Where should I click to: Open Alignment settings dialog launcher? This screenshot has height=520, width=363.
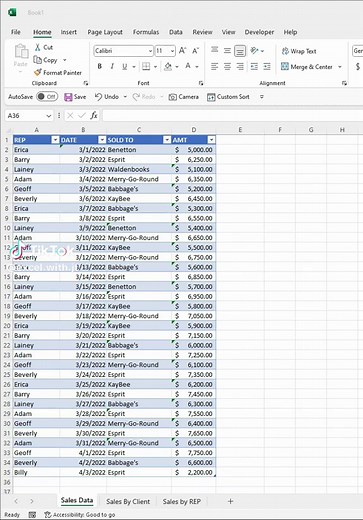(x=344, y=83)
